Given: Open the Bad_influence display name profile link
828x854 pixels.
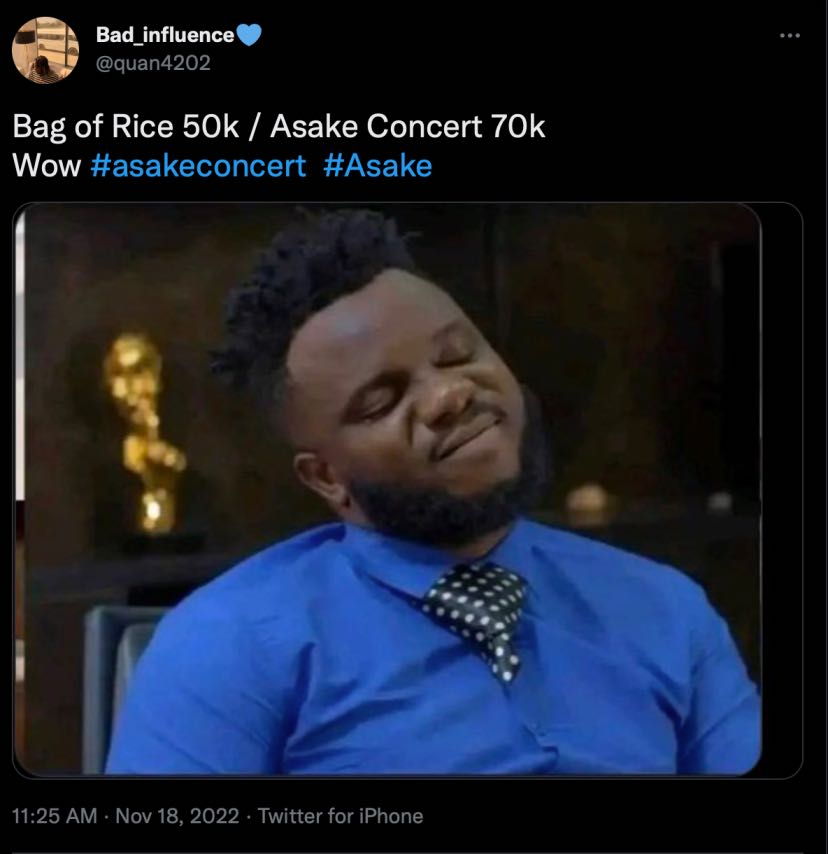Looking at the screenshot, I should (165, 35).
